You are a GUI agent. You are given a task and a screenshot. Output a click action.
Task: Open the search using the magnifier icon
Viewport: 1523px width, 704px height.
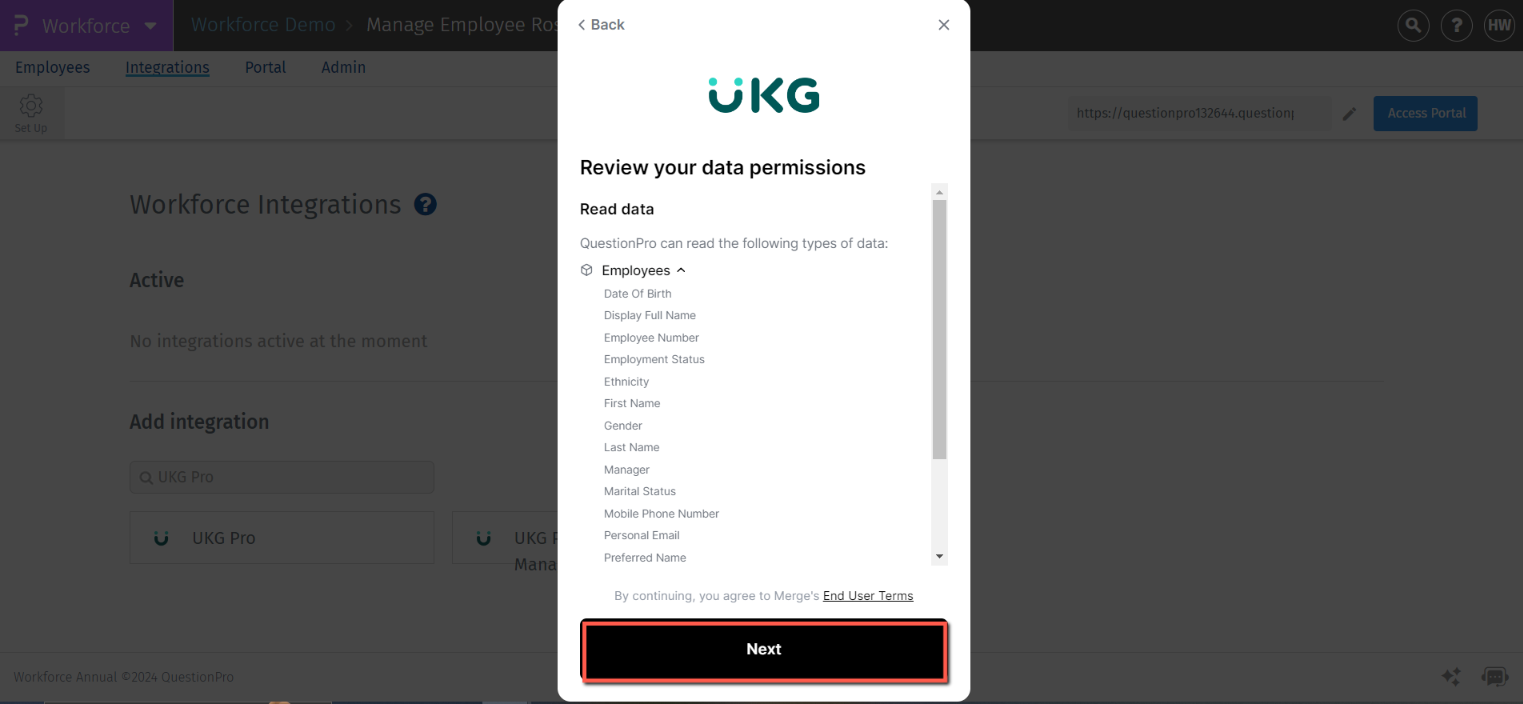[x=1413, y=25]
